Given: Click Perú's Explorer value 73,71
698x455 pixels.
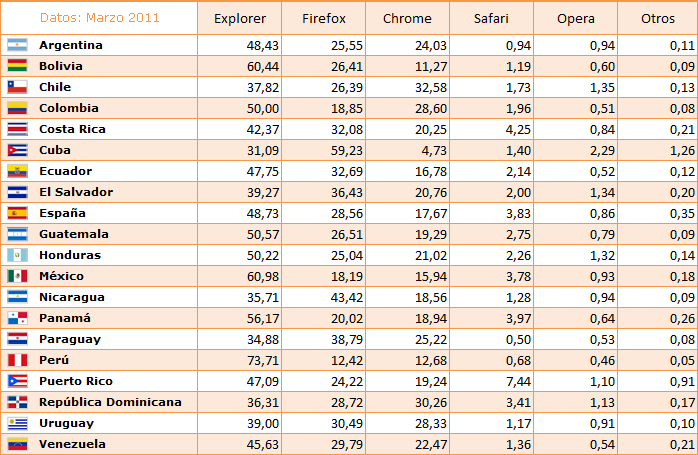Looking at the screenshot, I should (263, 361).
